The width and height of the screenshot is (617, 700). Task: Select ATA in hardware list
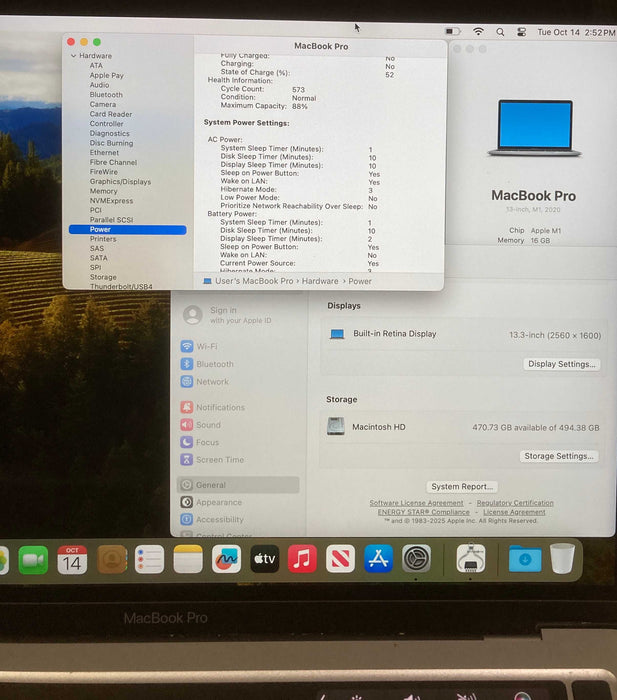point(96,66)
